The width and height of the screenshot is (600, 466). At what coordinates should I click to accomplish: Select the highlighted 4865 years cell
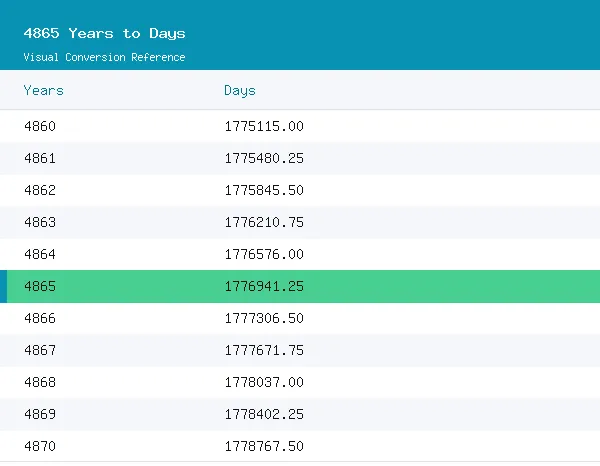pyautogui.click(x=40, y=286)
